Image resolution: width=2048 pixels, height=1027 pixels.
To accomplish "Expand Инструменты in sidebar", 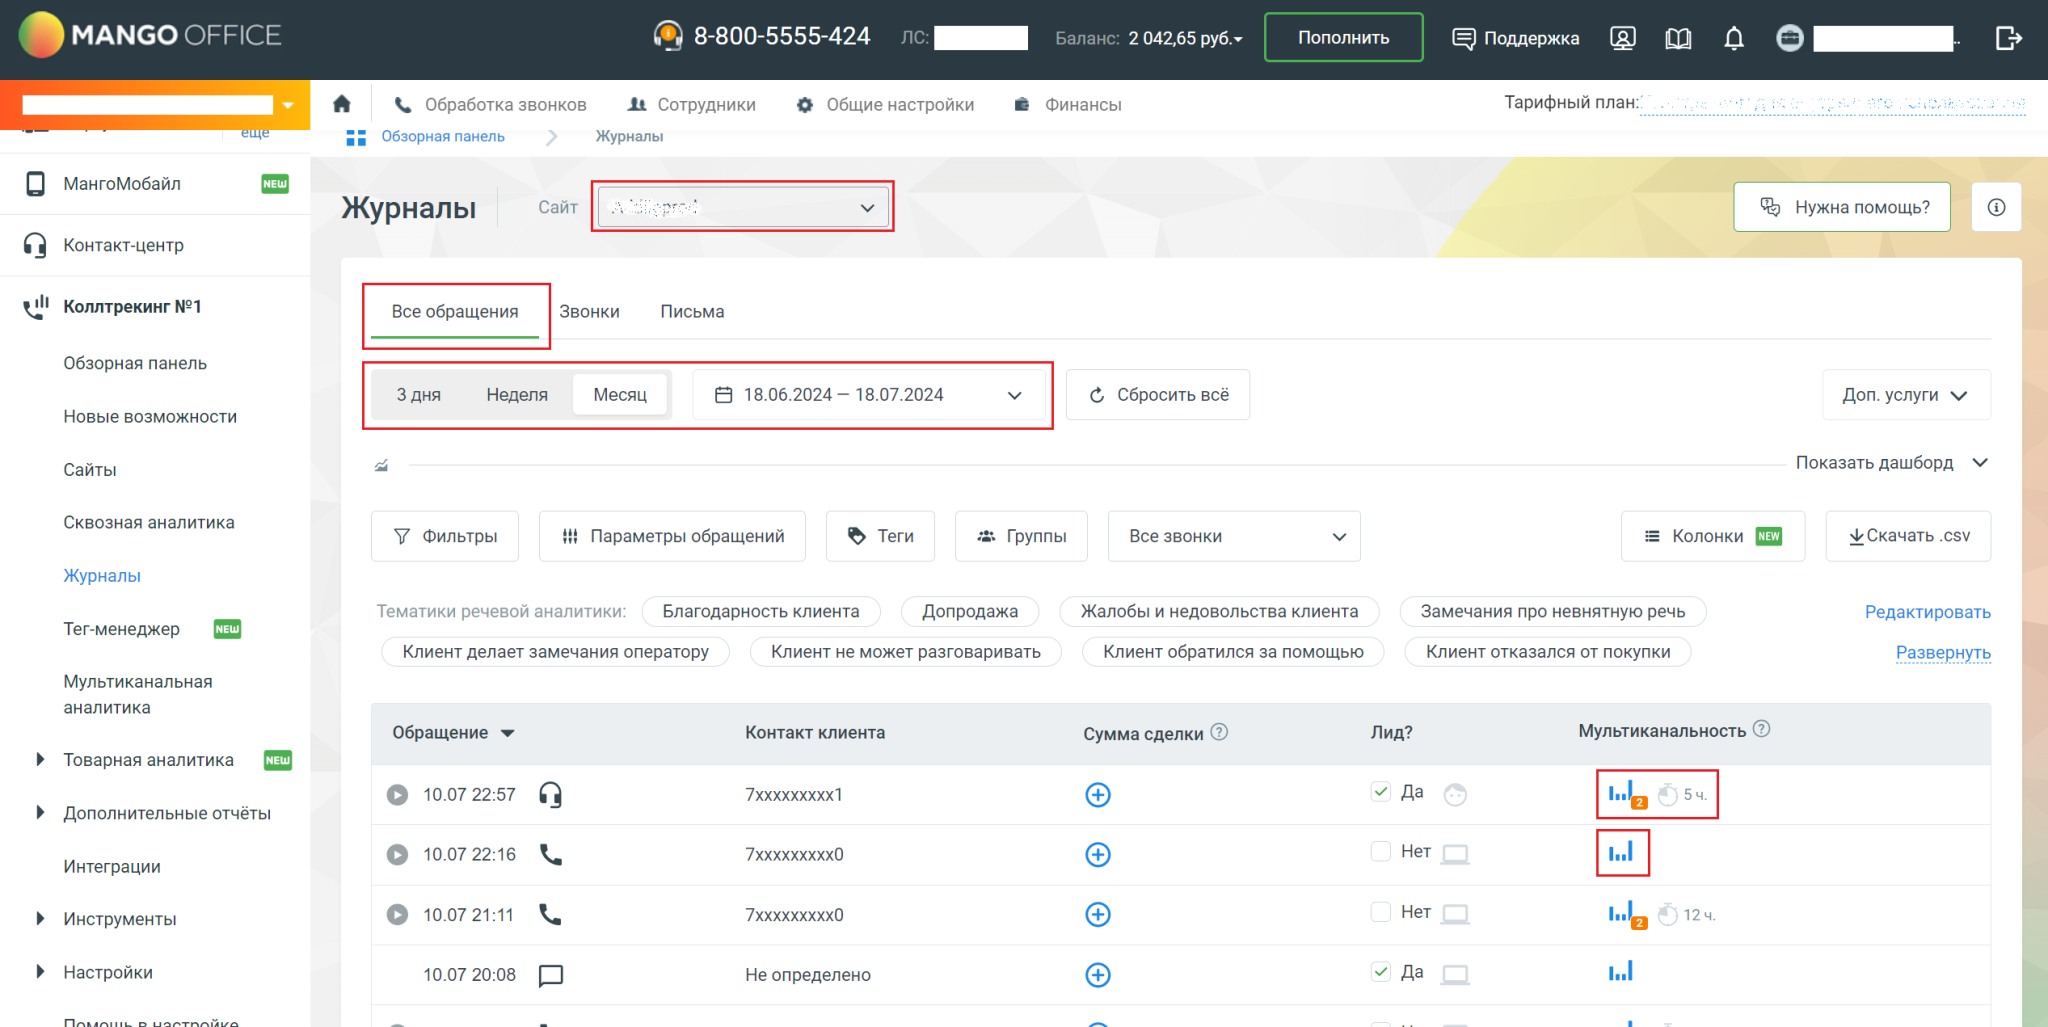I will 40,919.
